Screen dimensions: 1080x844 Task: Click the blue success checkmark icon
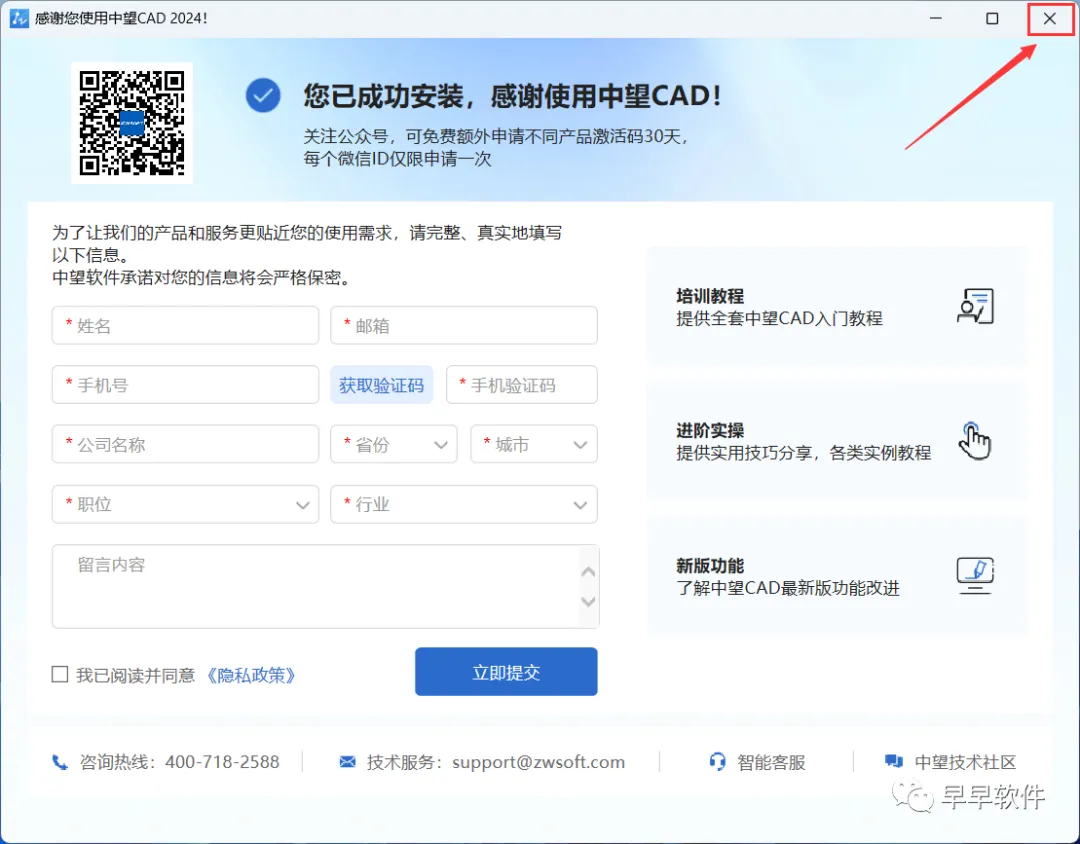263,95
